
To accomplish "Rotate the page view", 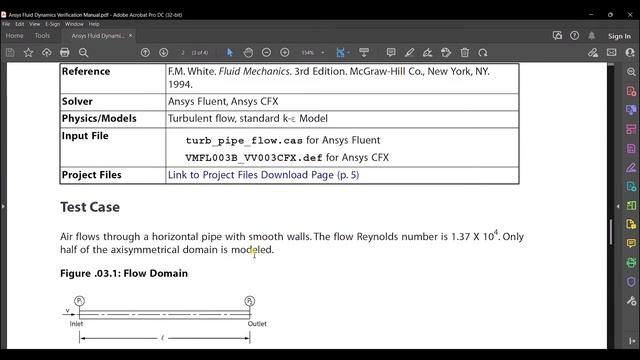I will tap(483, 53).
